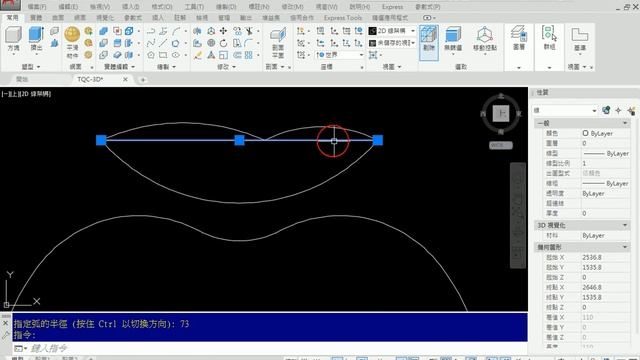
Task: Close the command line window X button
Action: point(5,323)
